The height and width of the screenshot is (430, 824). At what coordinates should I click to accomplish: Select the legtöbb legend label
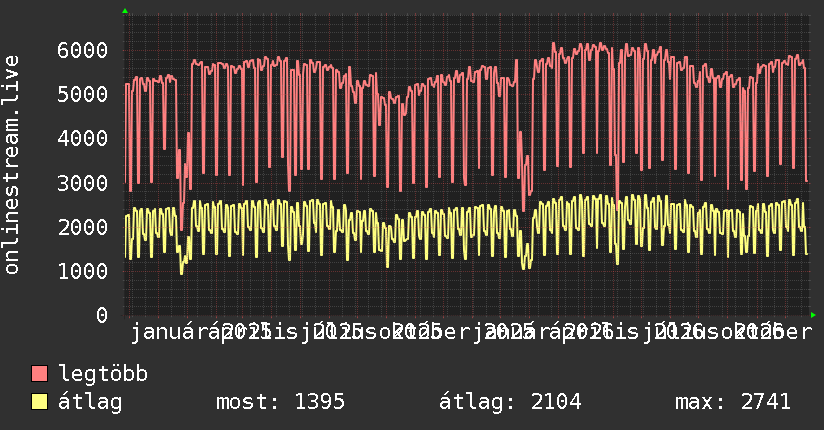tap(103, 373)
